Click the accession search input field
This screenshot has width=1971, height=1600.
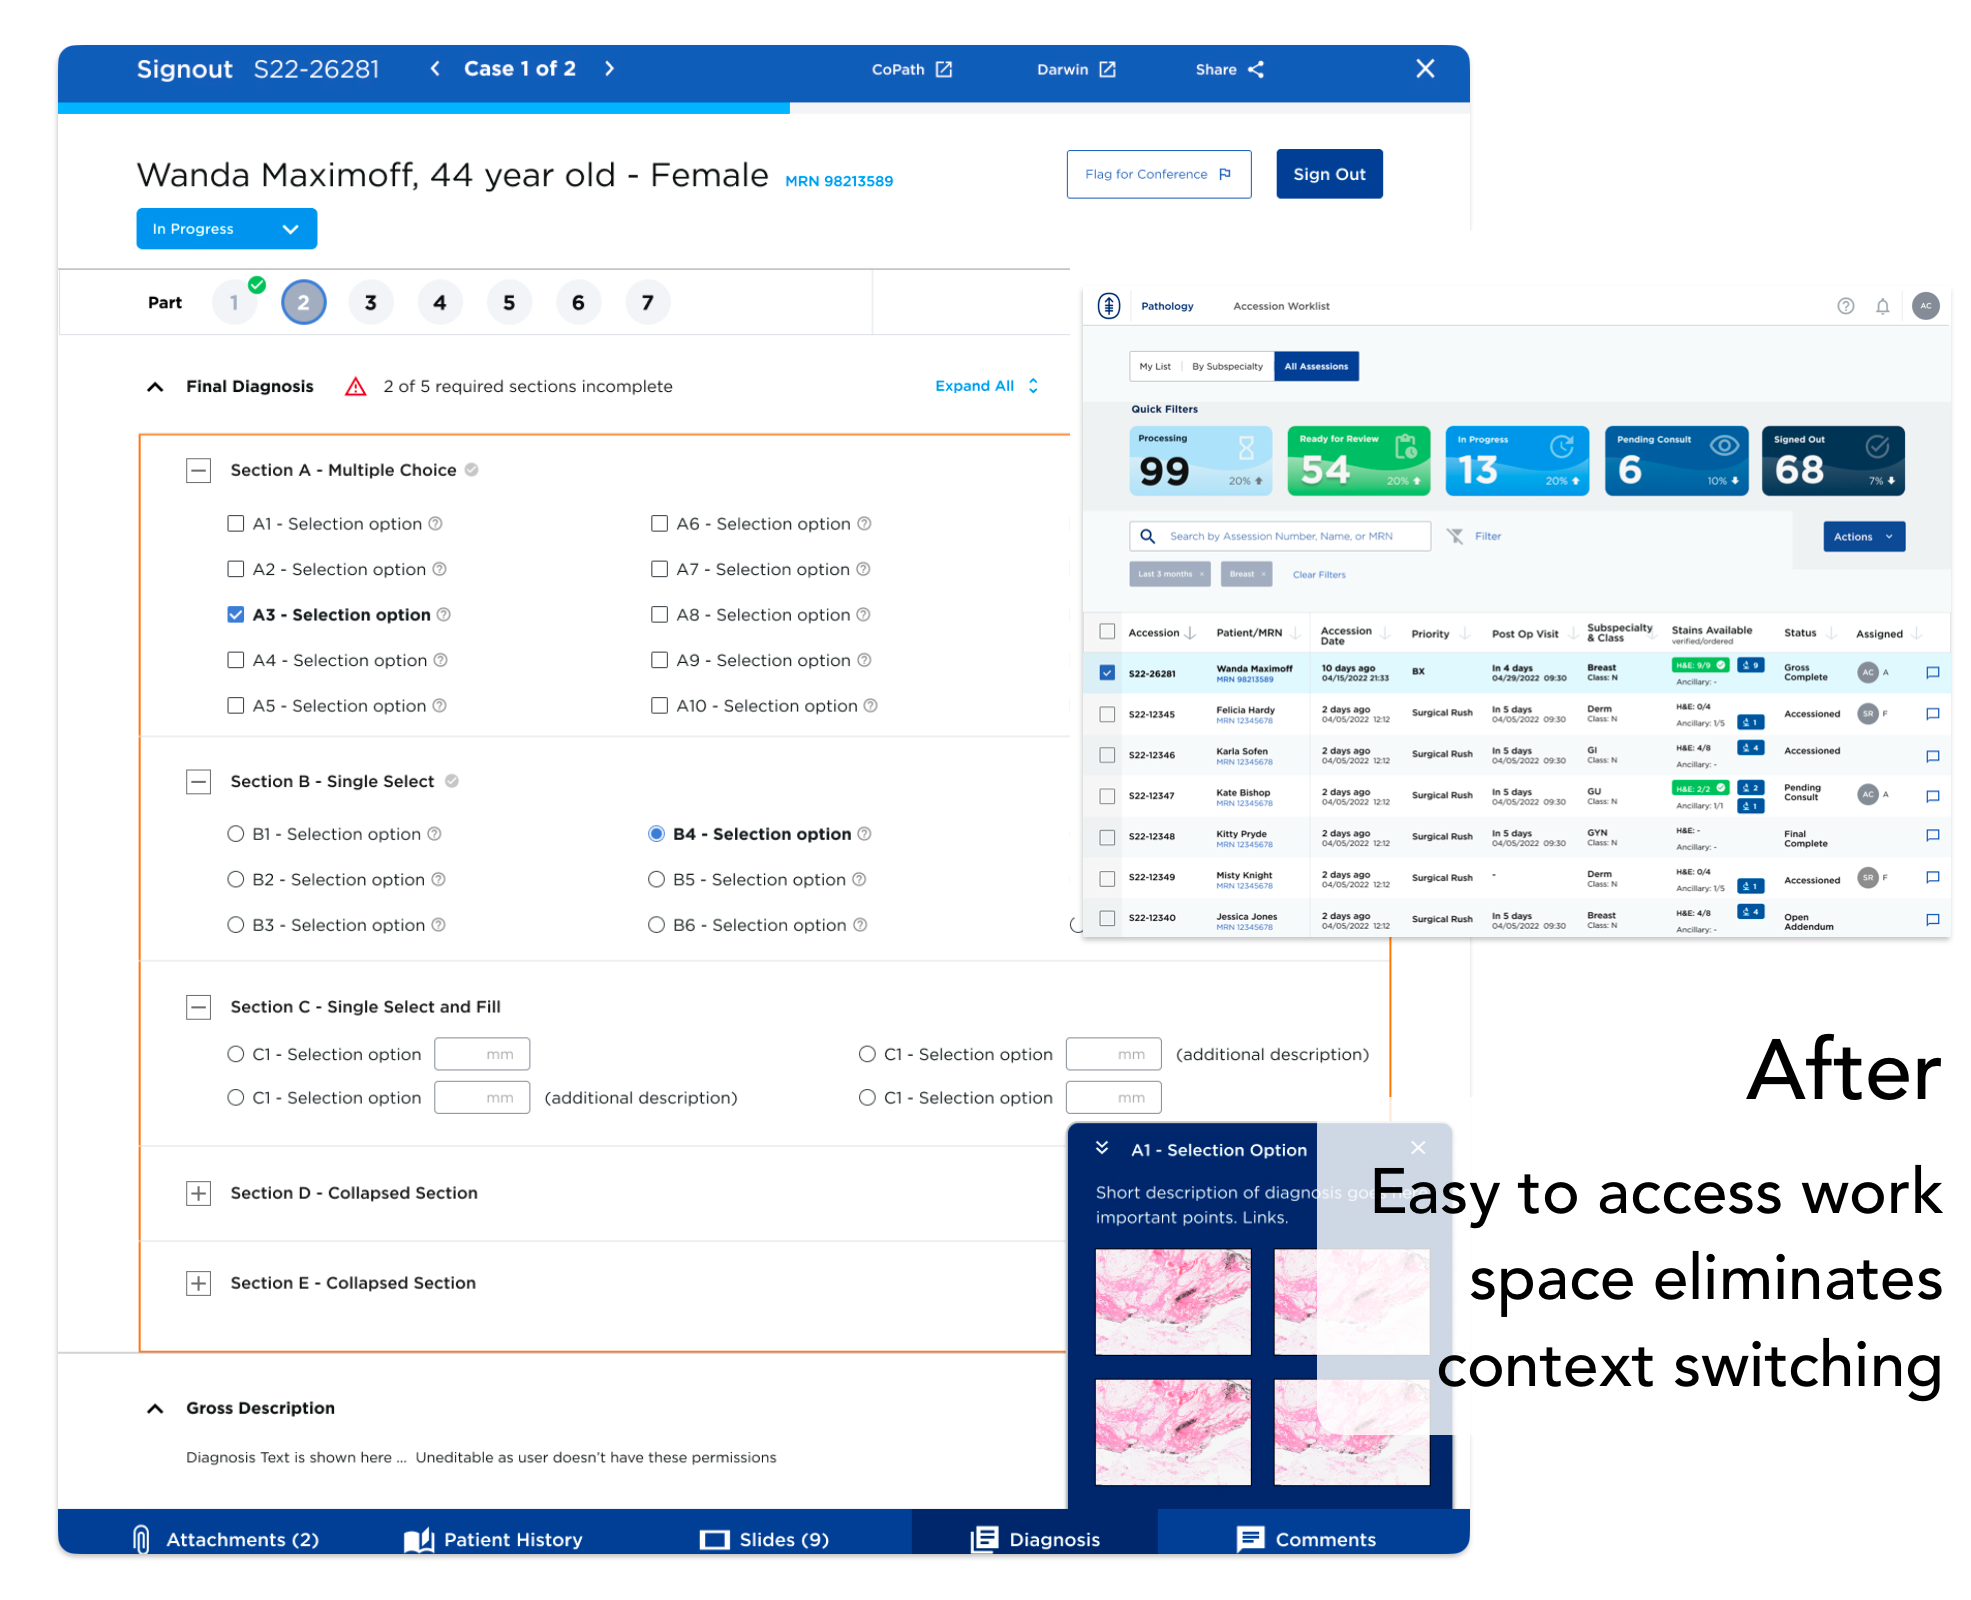[1290, 536]
